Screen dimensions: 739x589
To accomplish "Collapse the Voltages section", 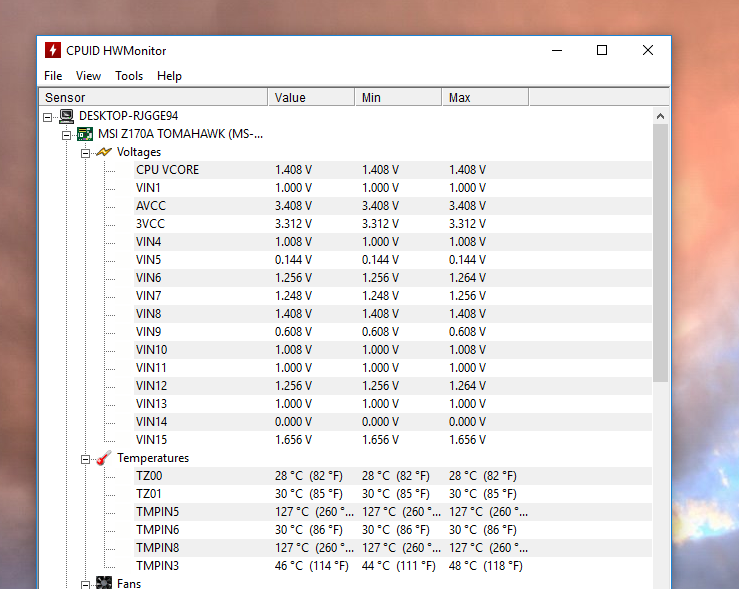I will [85, 153].
